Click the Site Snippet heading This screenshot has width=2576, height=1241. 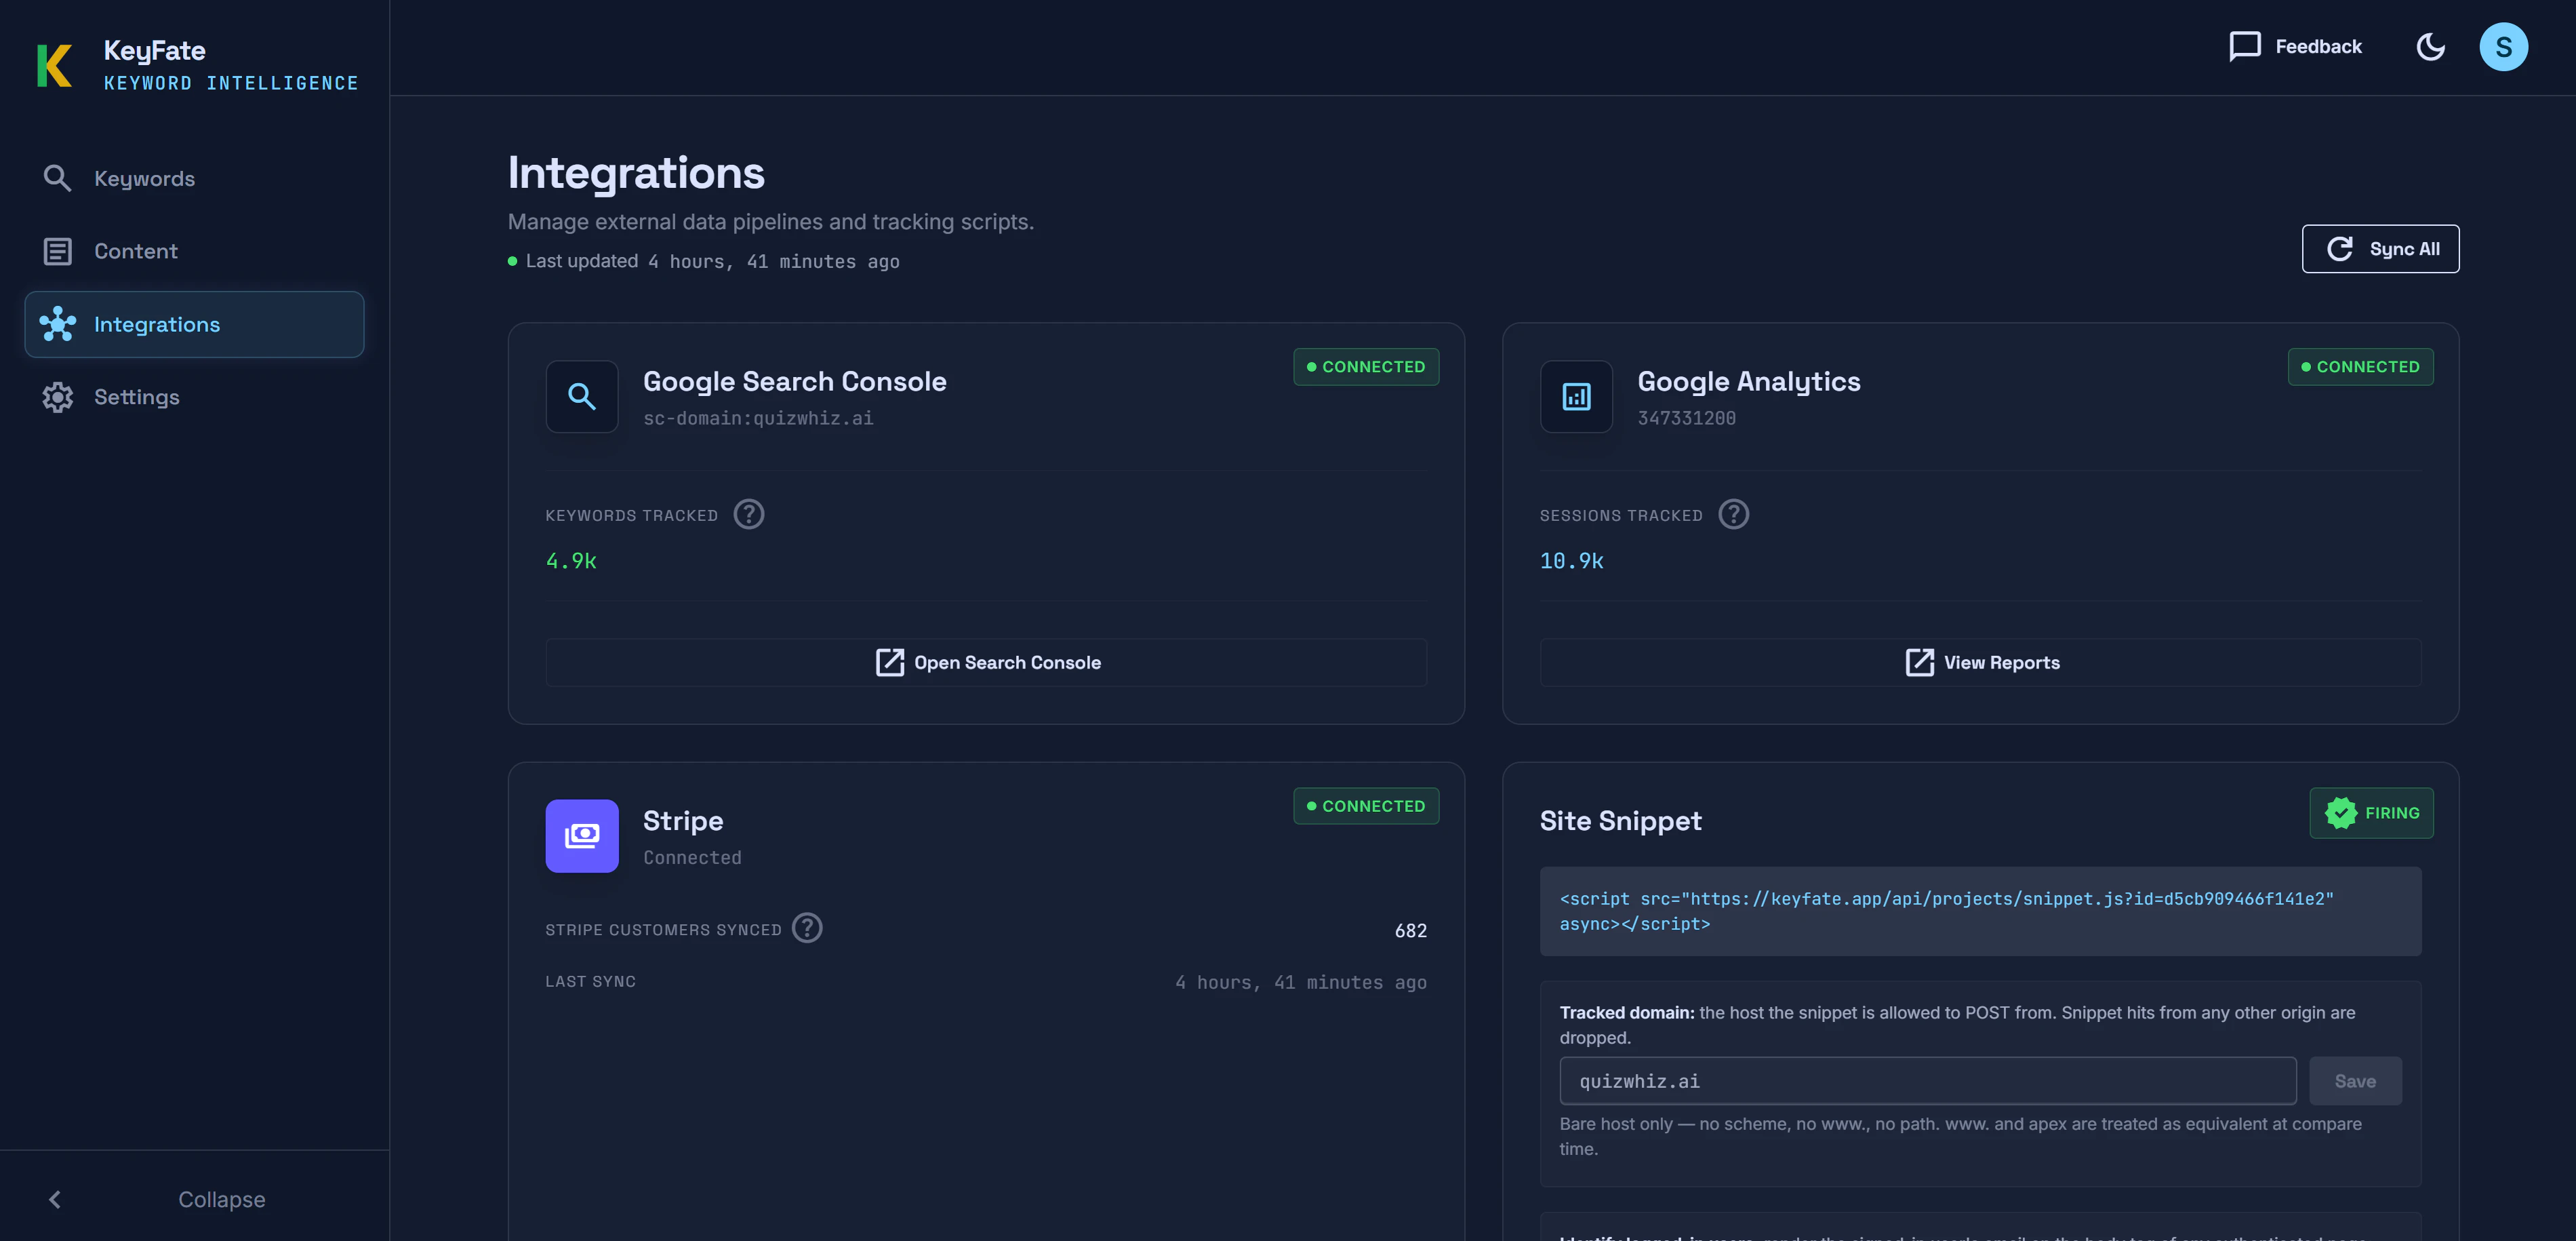pyautogui.click(x=1620, y=821)
